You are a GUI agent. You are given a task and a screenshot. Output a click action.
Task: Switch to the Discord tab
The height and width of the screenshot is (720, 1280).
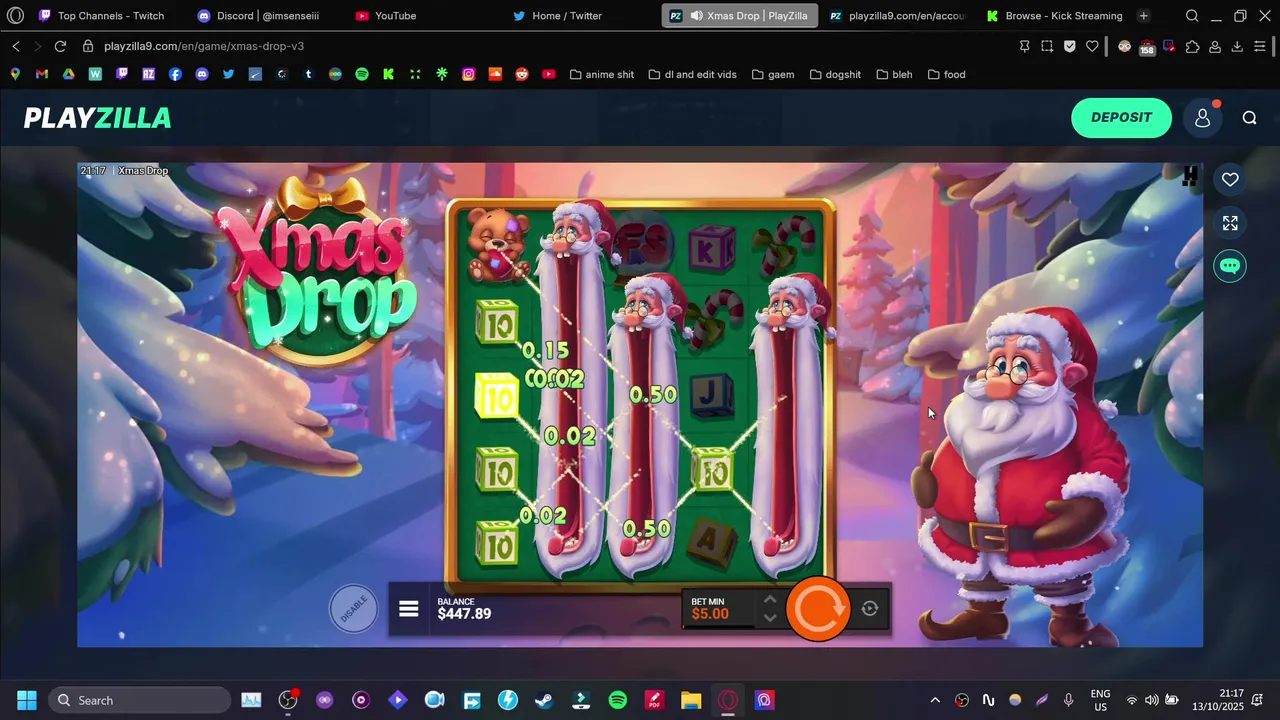click(260, 16)
